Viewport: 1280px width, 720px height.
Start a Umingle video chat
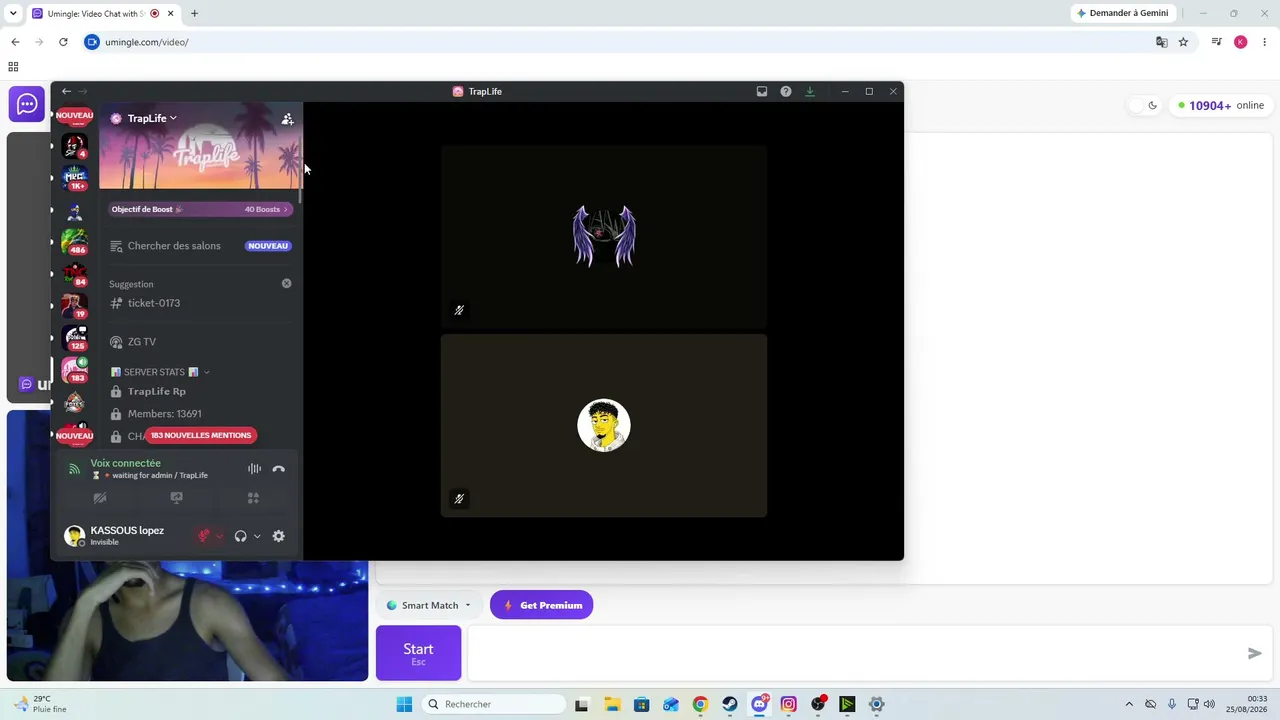(418, 653)
